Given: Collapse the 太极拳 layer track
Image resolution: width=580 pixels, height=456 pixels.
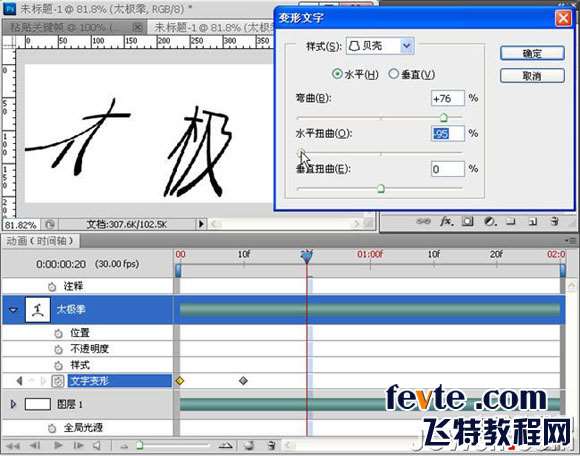Looking at the screenshot, I should (13, 310).
